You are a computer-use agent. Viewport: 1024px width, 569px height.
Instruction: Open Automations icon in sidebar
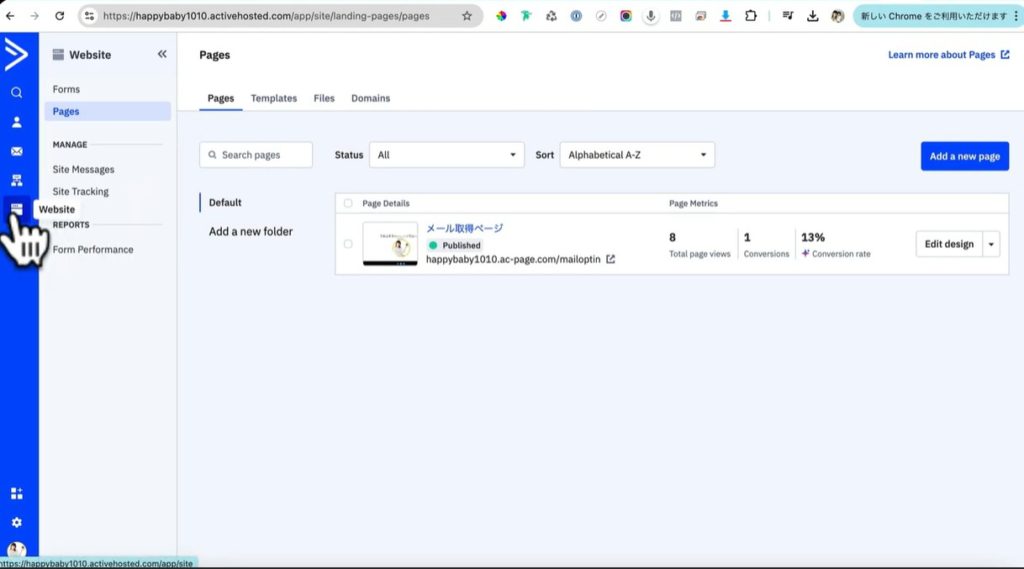pos(16,180)
